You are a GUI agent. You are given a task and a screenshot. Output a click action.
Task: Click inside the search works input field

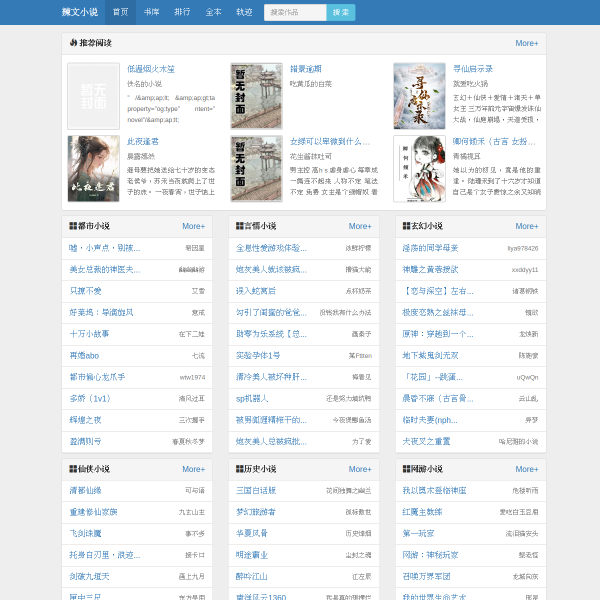295,12
